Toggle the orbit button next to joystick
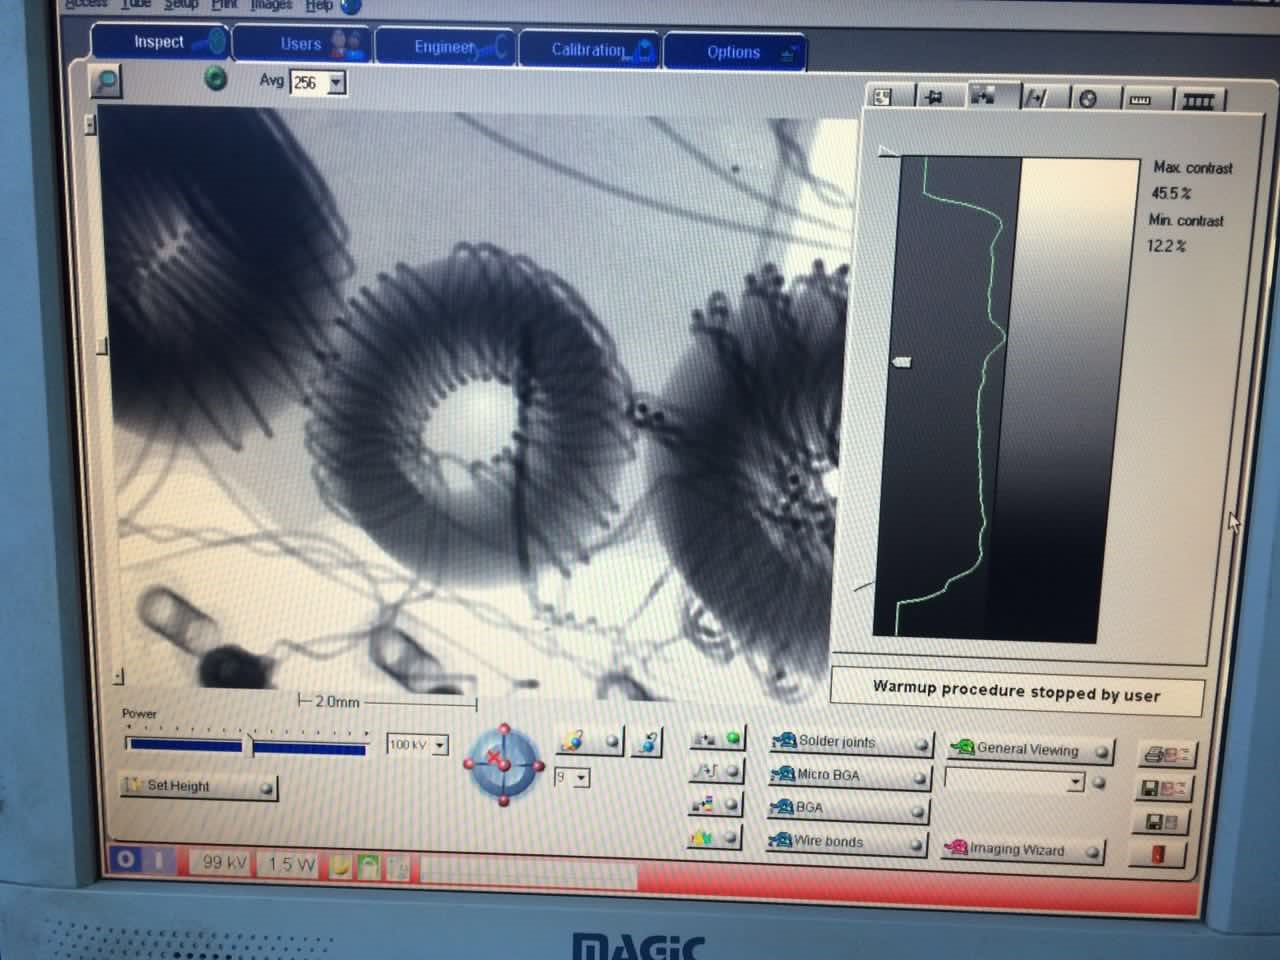 [x=589, y=741]
